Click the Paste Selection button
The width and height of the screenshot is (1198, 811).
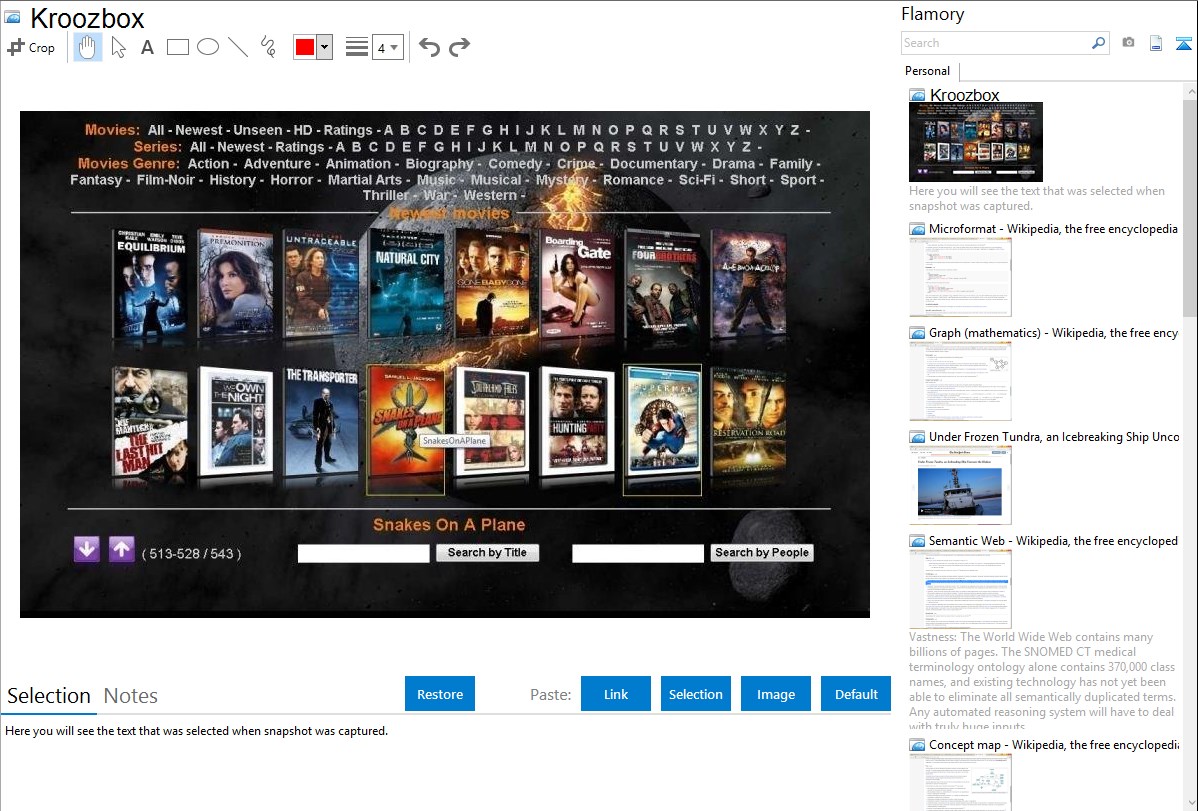(x=695, y=694)
